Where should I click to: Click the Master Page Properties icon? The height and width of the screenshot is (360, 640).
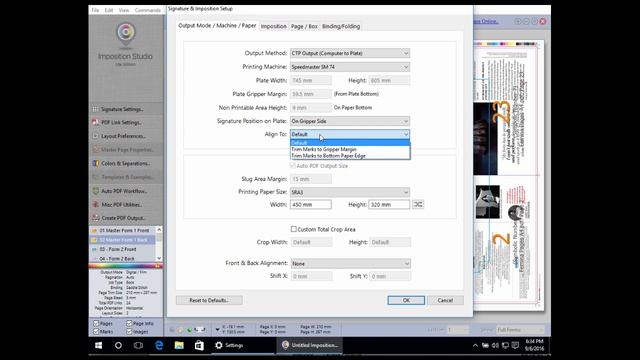[96, 149]
